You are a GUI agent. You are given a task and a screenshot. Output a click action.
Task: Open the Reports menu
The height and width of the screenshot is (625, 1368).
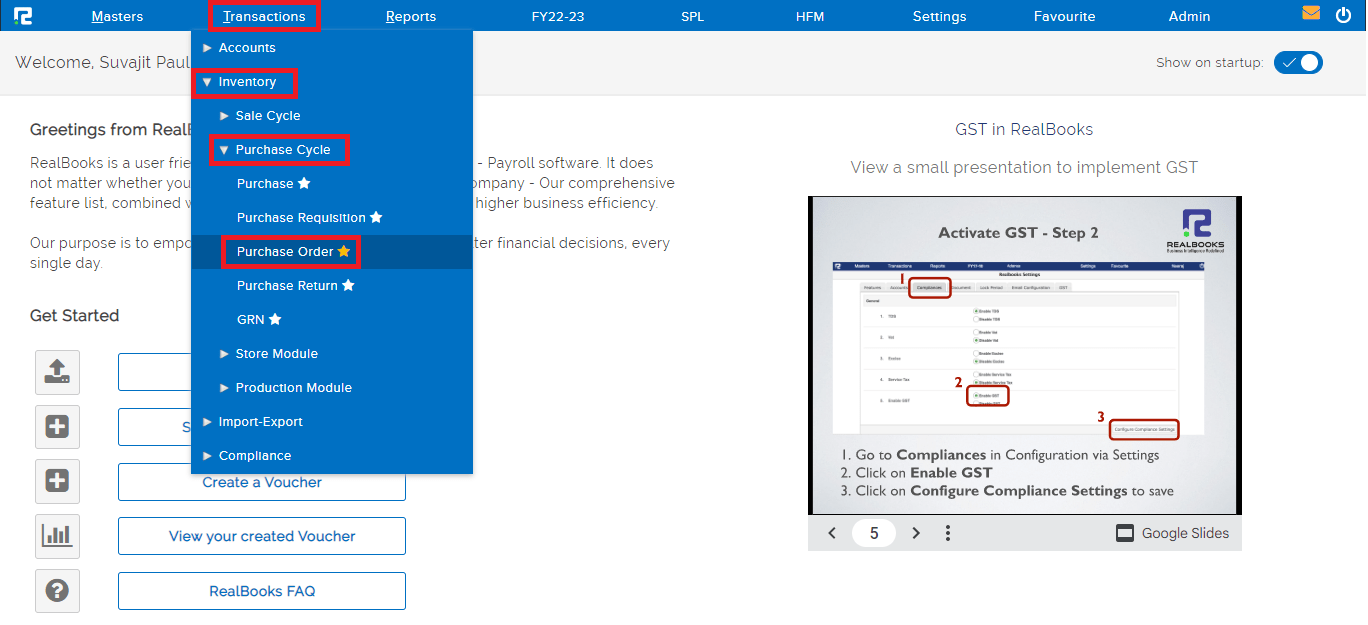tap(411, 15)
